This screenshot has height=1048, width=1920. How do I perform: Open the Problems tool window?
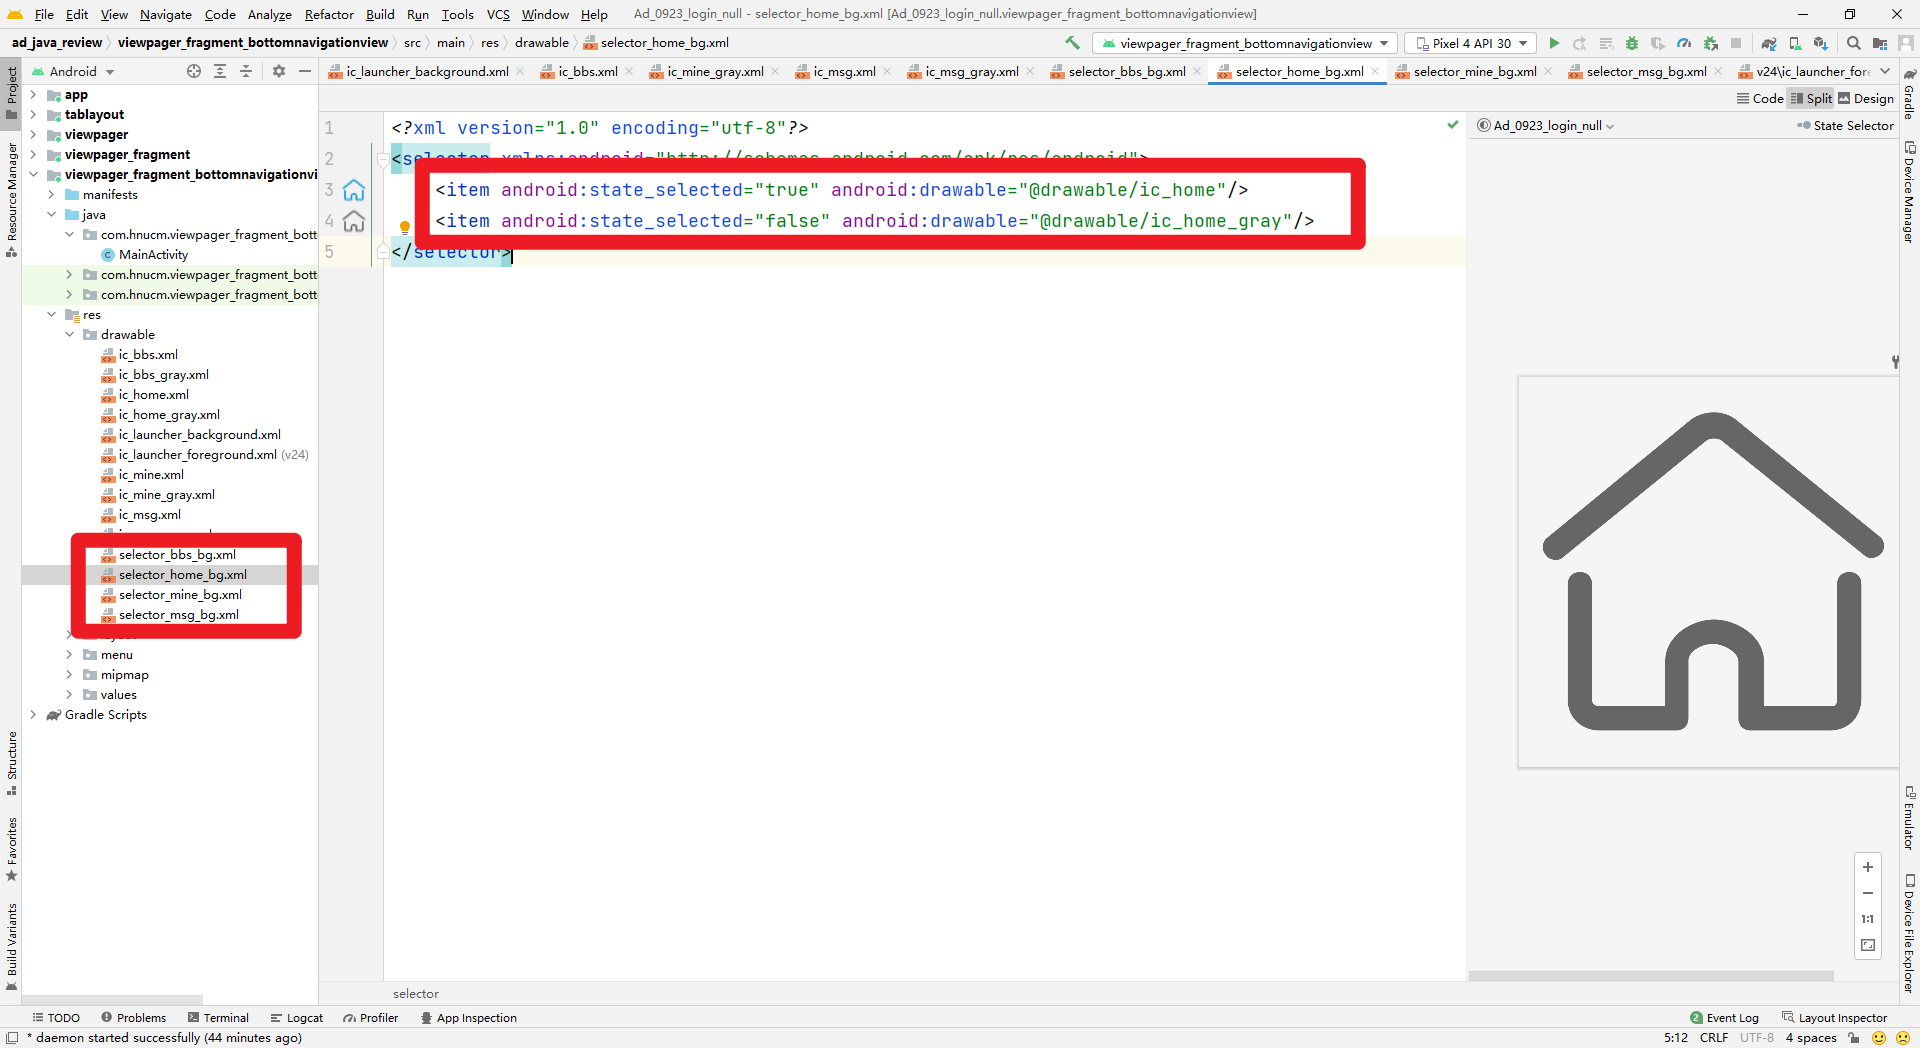point(133,1018)
